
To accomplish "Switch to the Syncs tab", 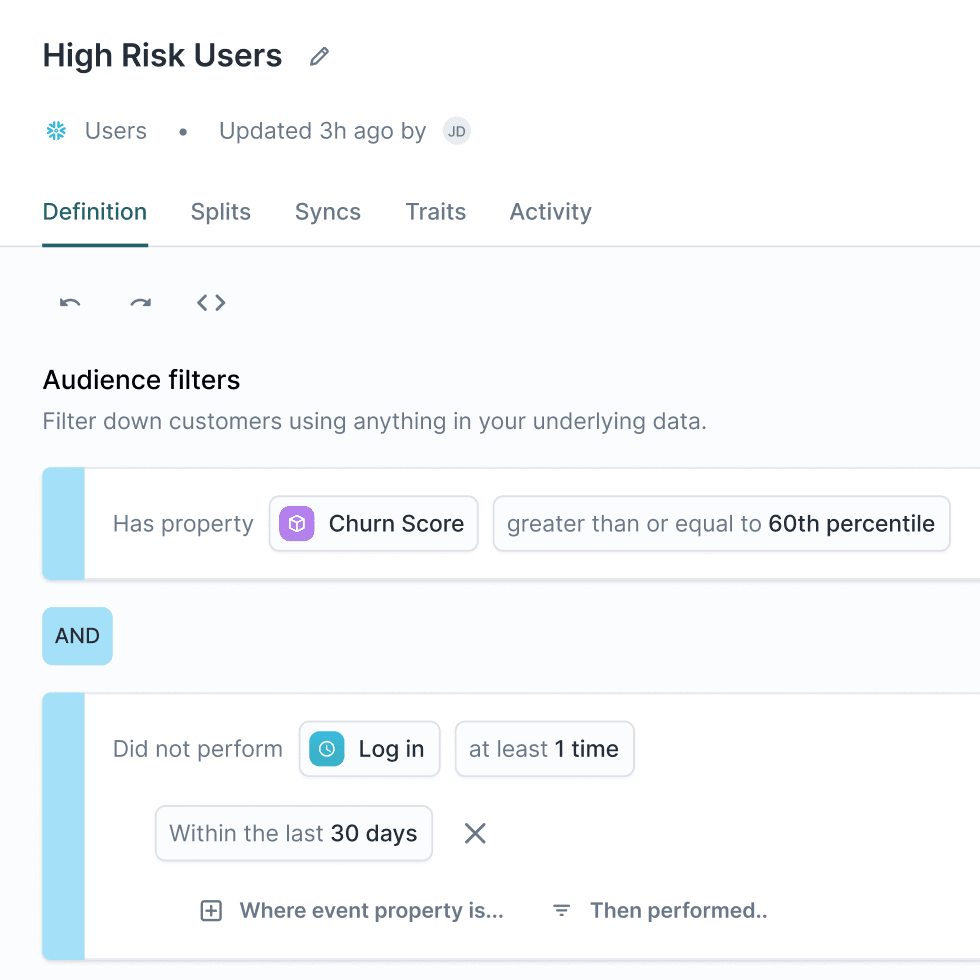I will 327,211.
